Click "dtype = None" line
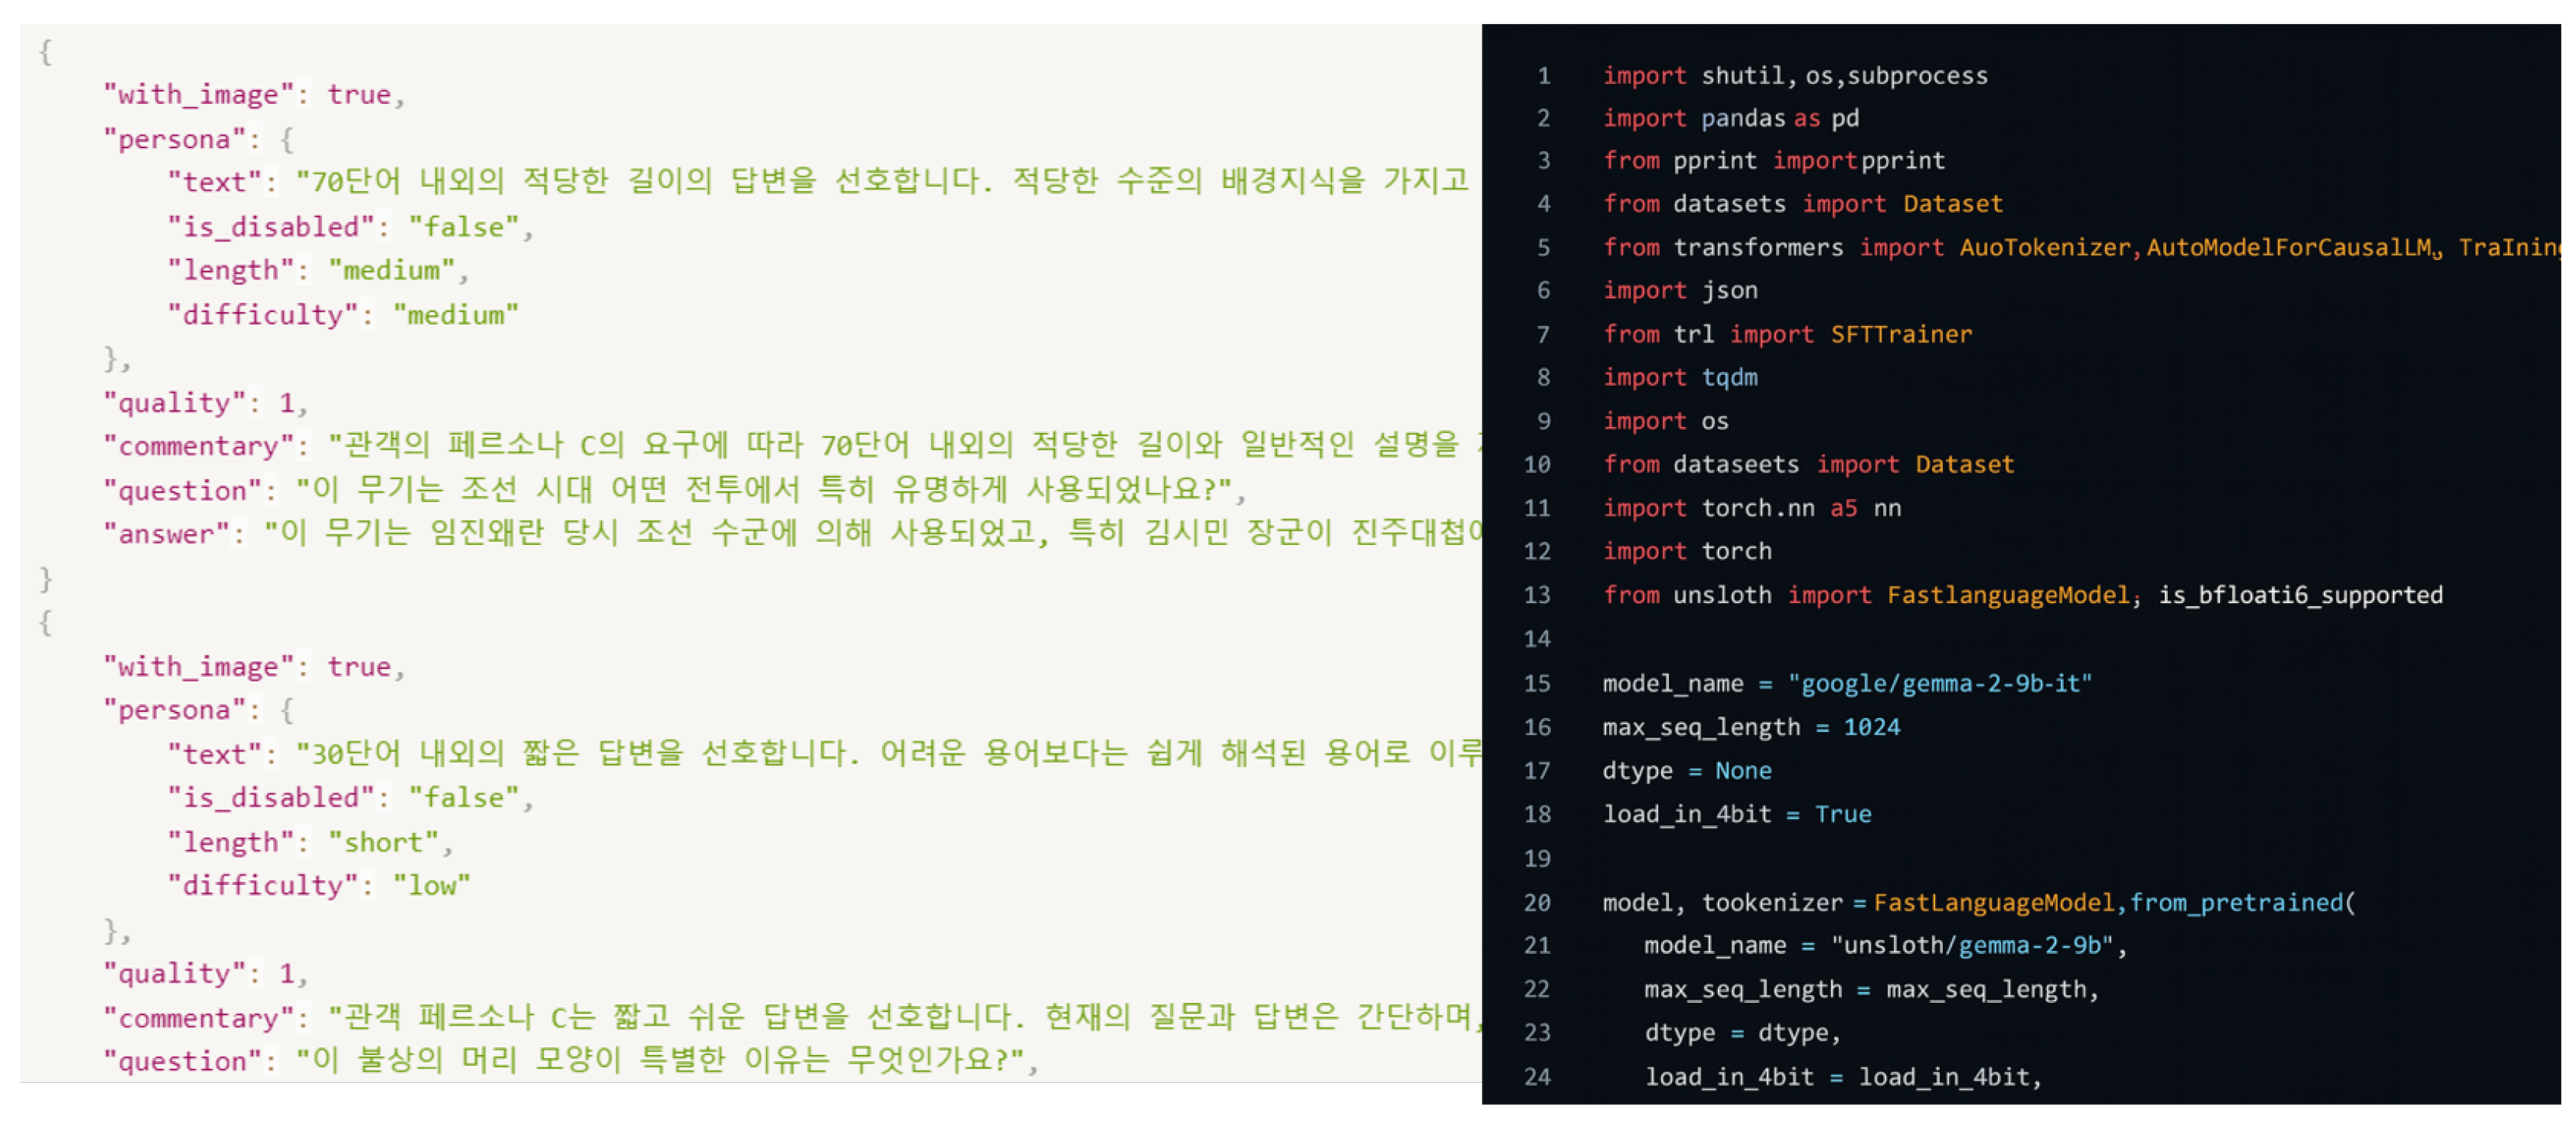The width and height of the screenshot is (2576, 1124). (1687, 771)
